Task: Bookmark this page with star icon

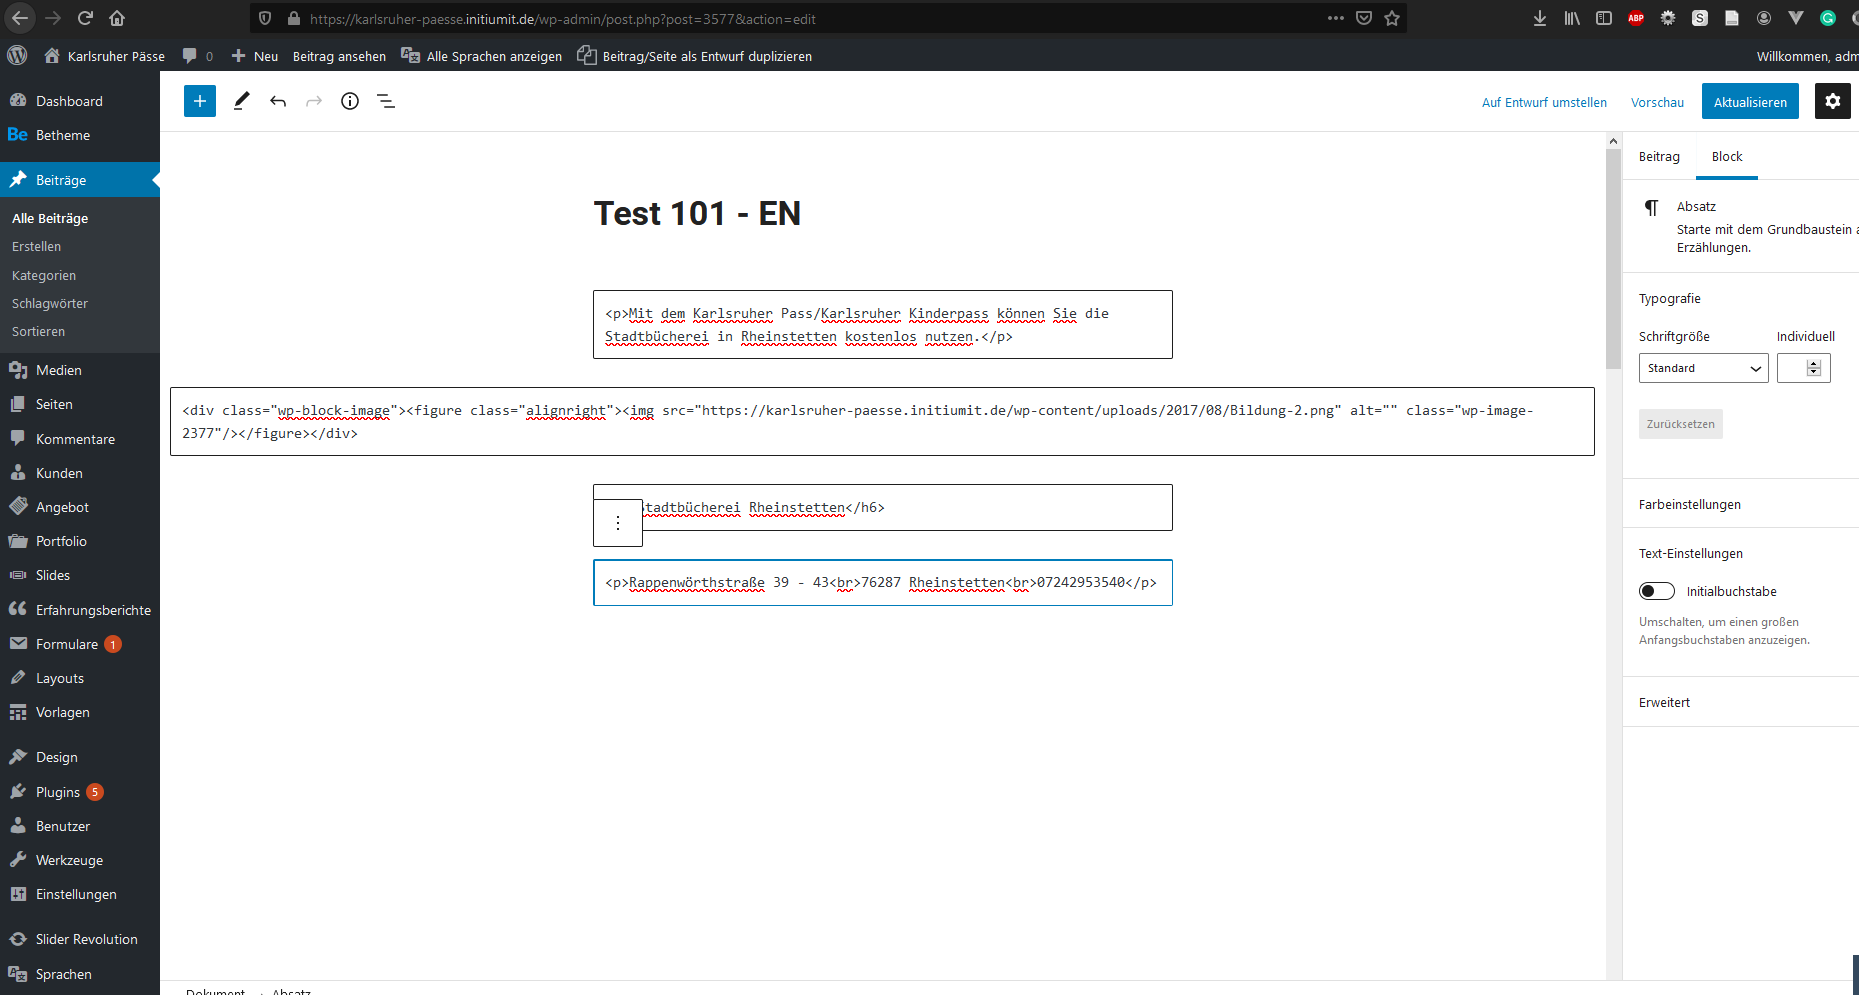Action: (1392, 18)
